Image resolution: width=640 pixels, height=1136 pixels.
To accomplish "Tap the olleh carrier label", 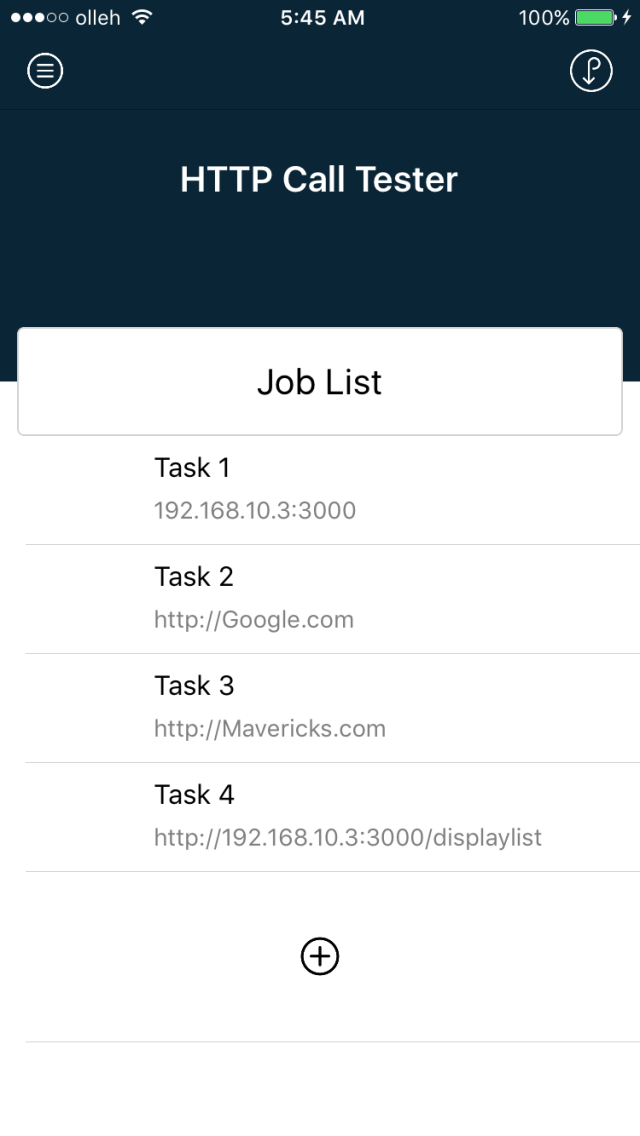I will (x=97, y=17).
